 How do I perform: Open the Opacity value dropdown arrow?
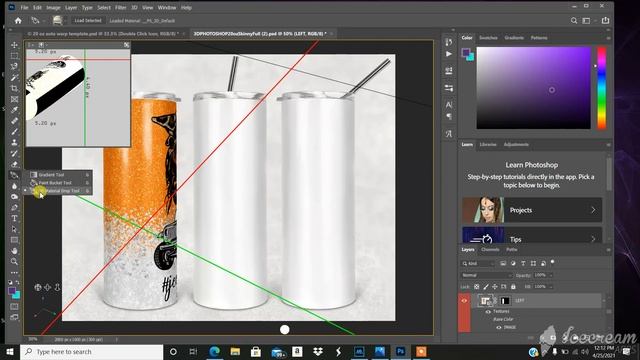pyautogui.click(x=551, y=276)
